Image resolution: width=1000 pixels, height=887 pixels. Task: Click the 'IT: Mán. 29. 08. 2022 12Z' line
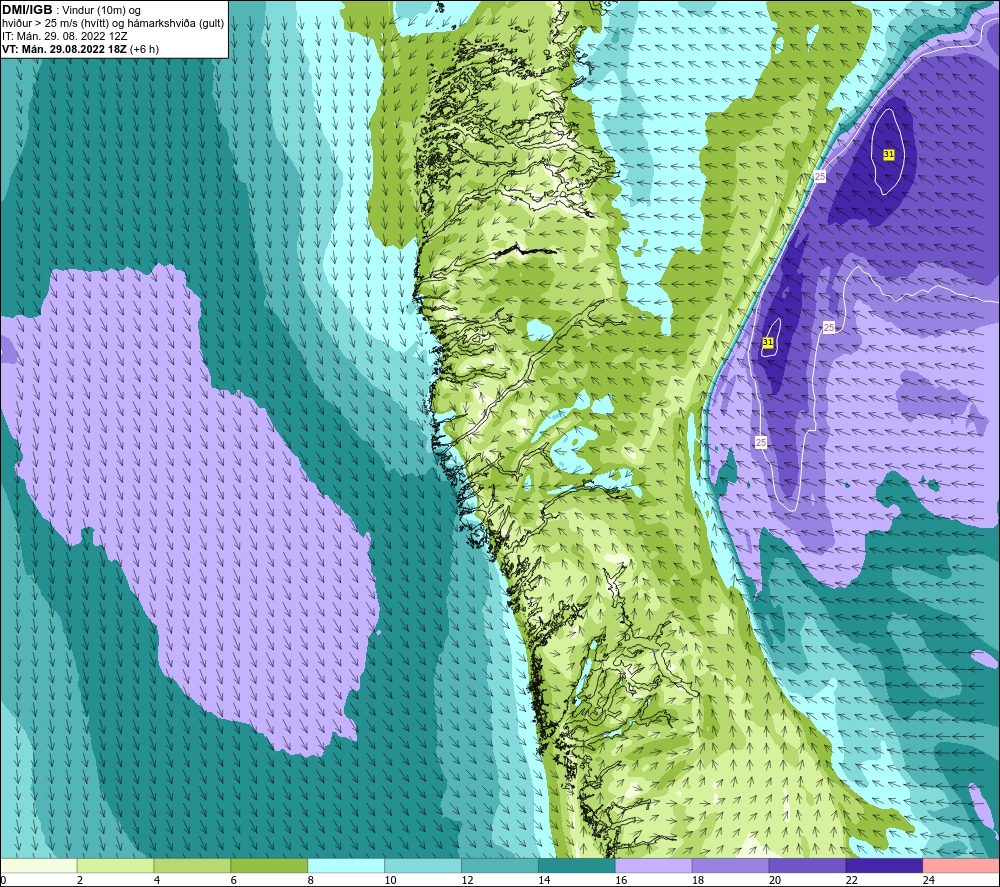click(x=65, y=36)
